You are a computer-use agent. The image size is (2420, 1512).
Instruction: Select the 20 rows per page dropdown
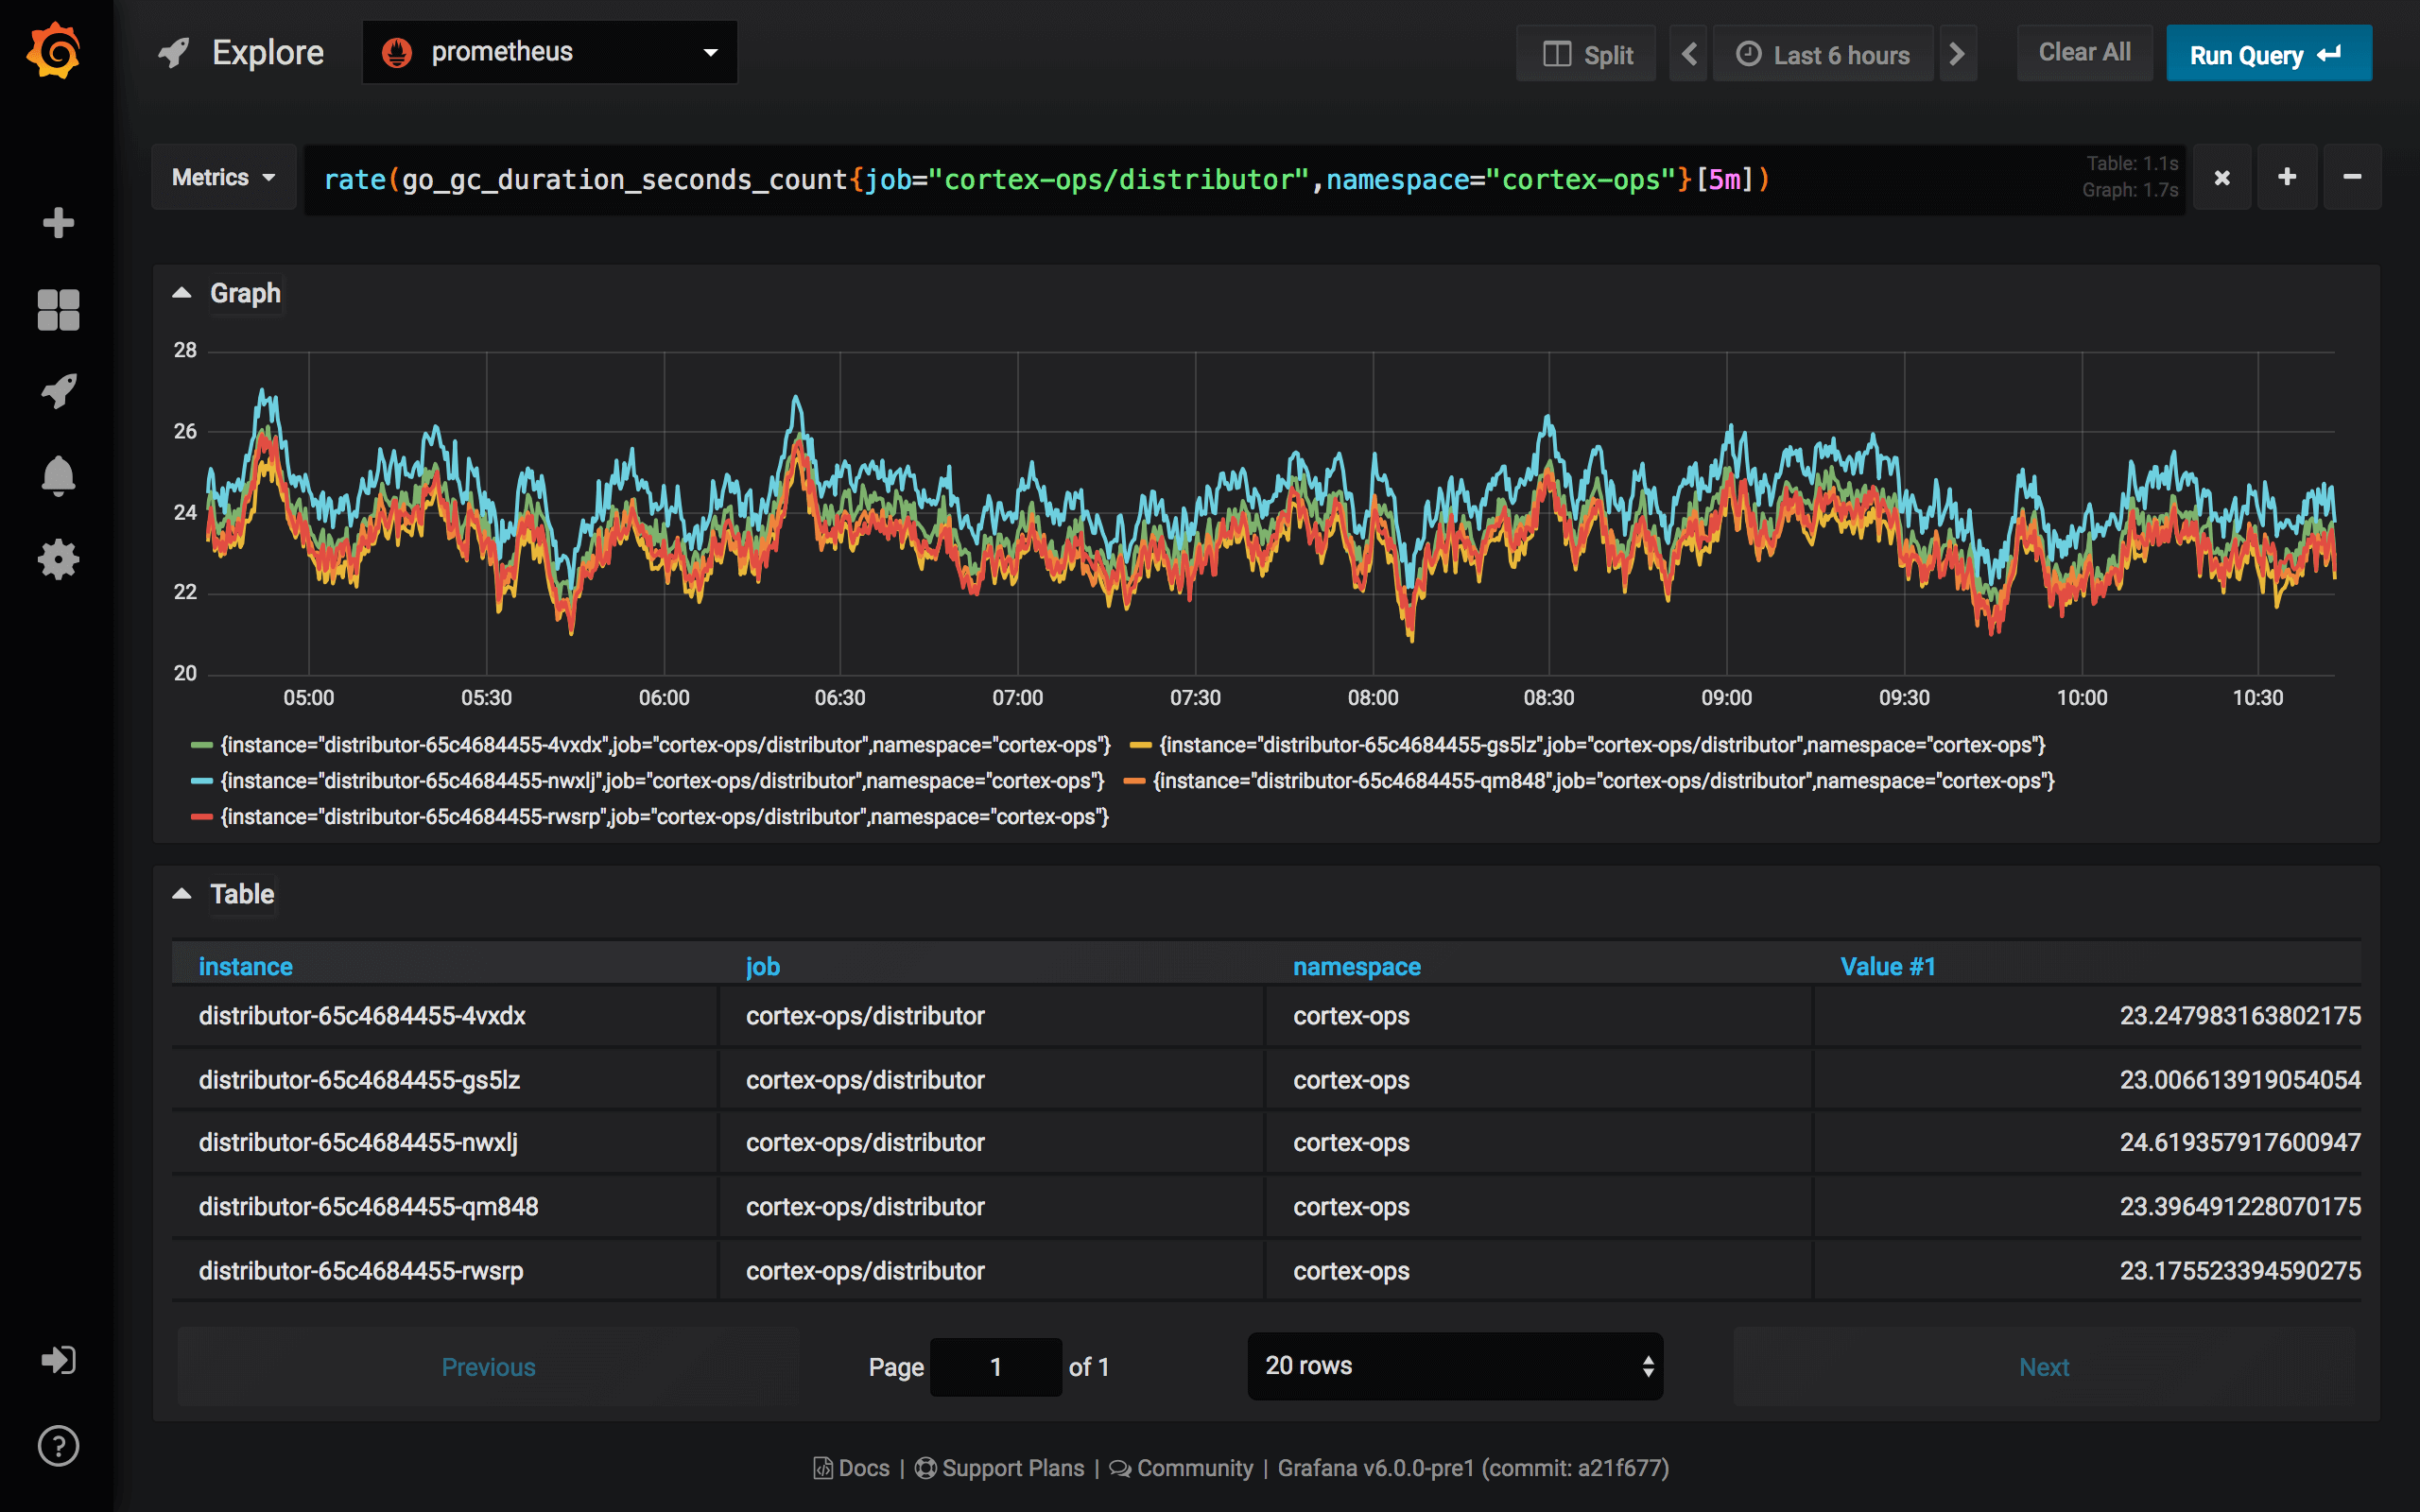pyautogui.click(x=1457, y=1366)
